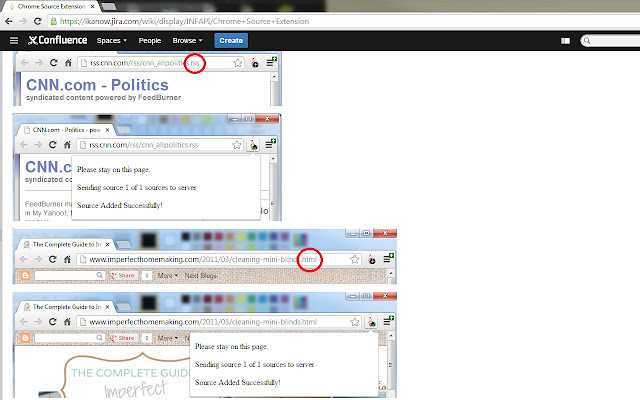The height and width of the screenshot is (400, 640).
Task: Click 'syndicated content powered by FeedBurner' under the circled .rss
Action: [103, 98]
